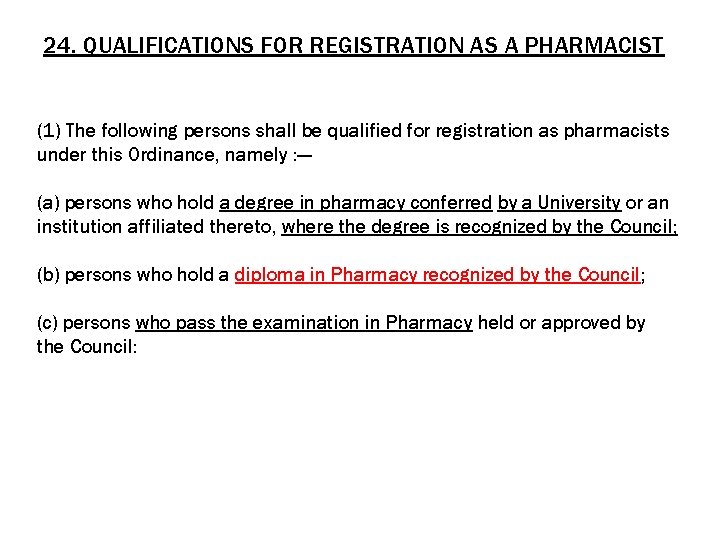Select underlined phrase 'a degree in pharmacy conferred'
Viewport: 720px width, 540px height.
pos(355,203)
